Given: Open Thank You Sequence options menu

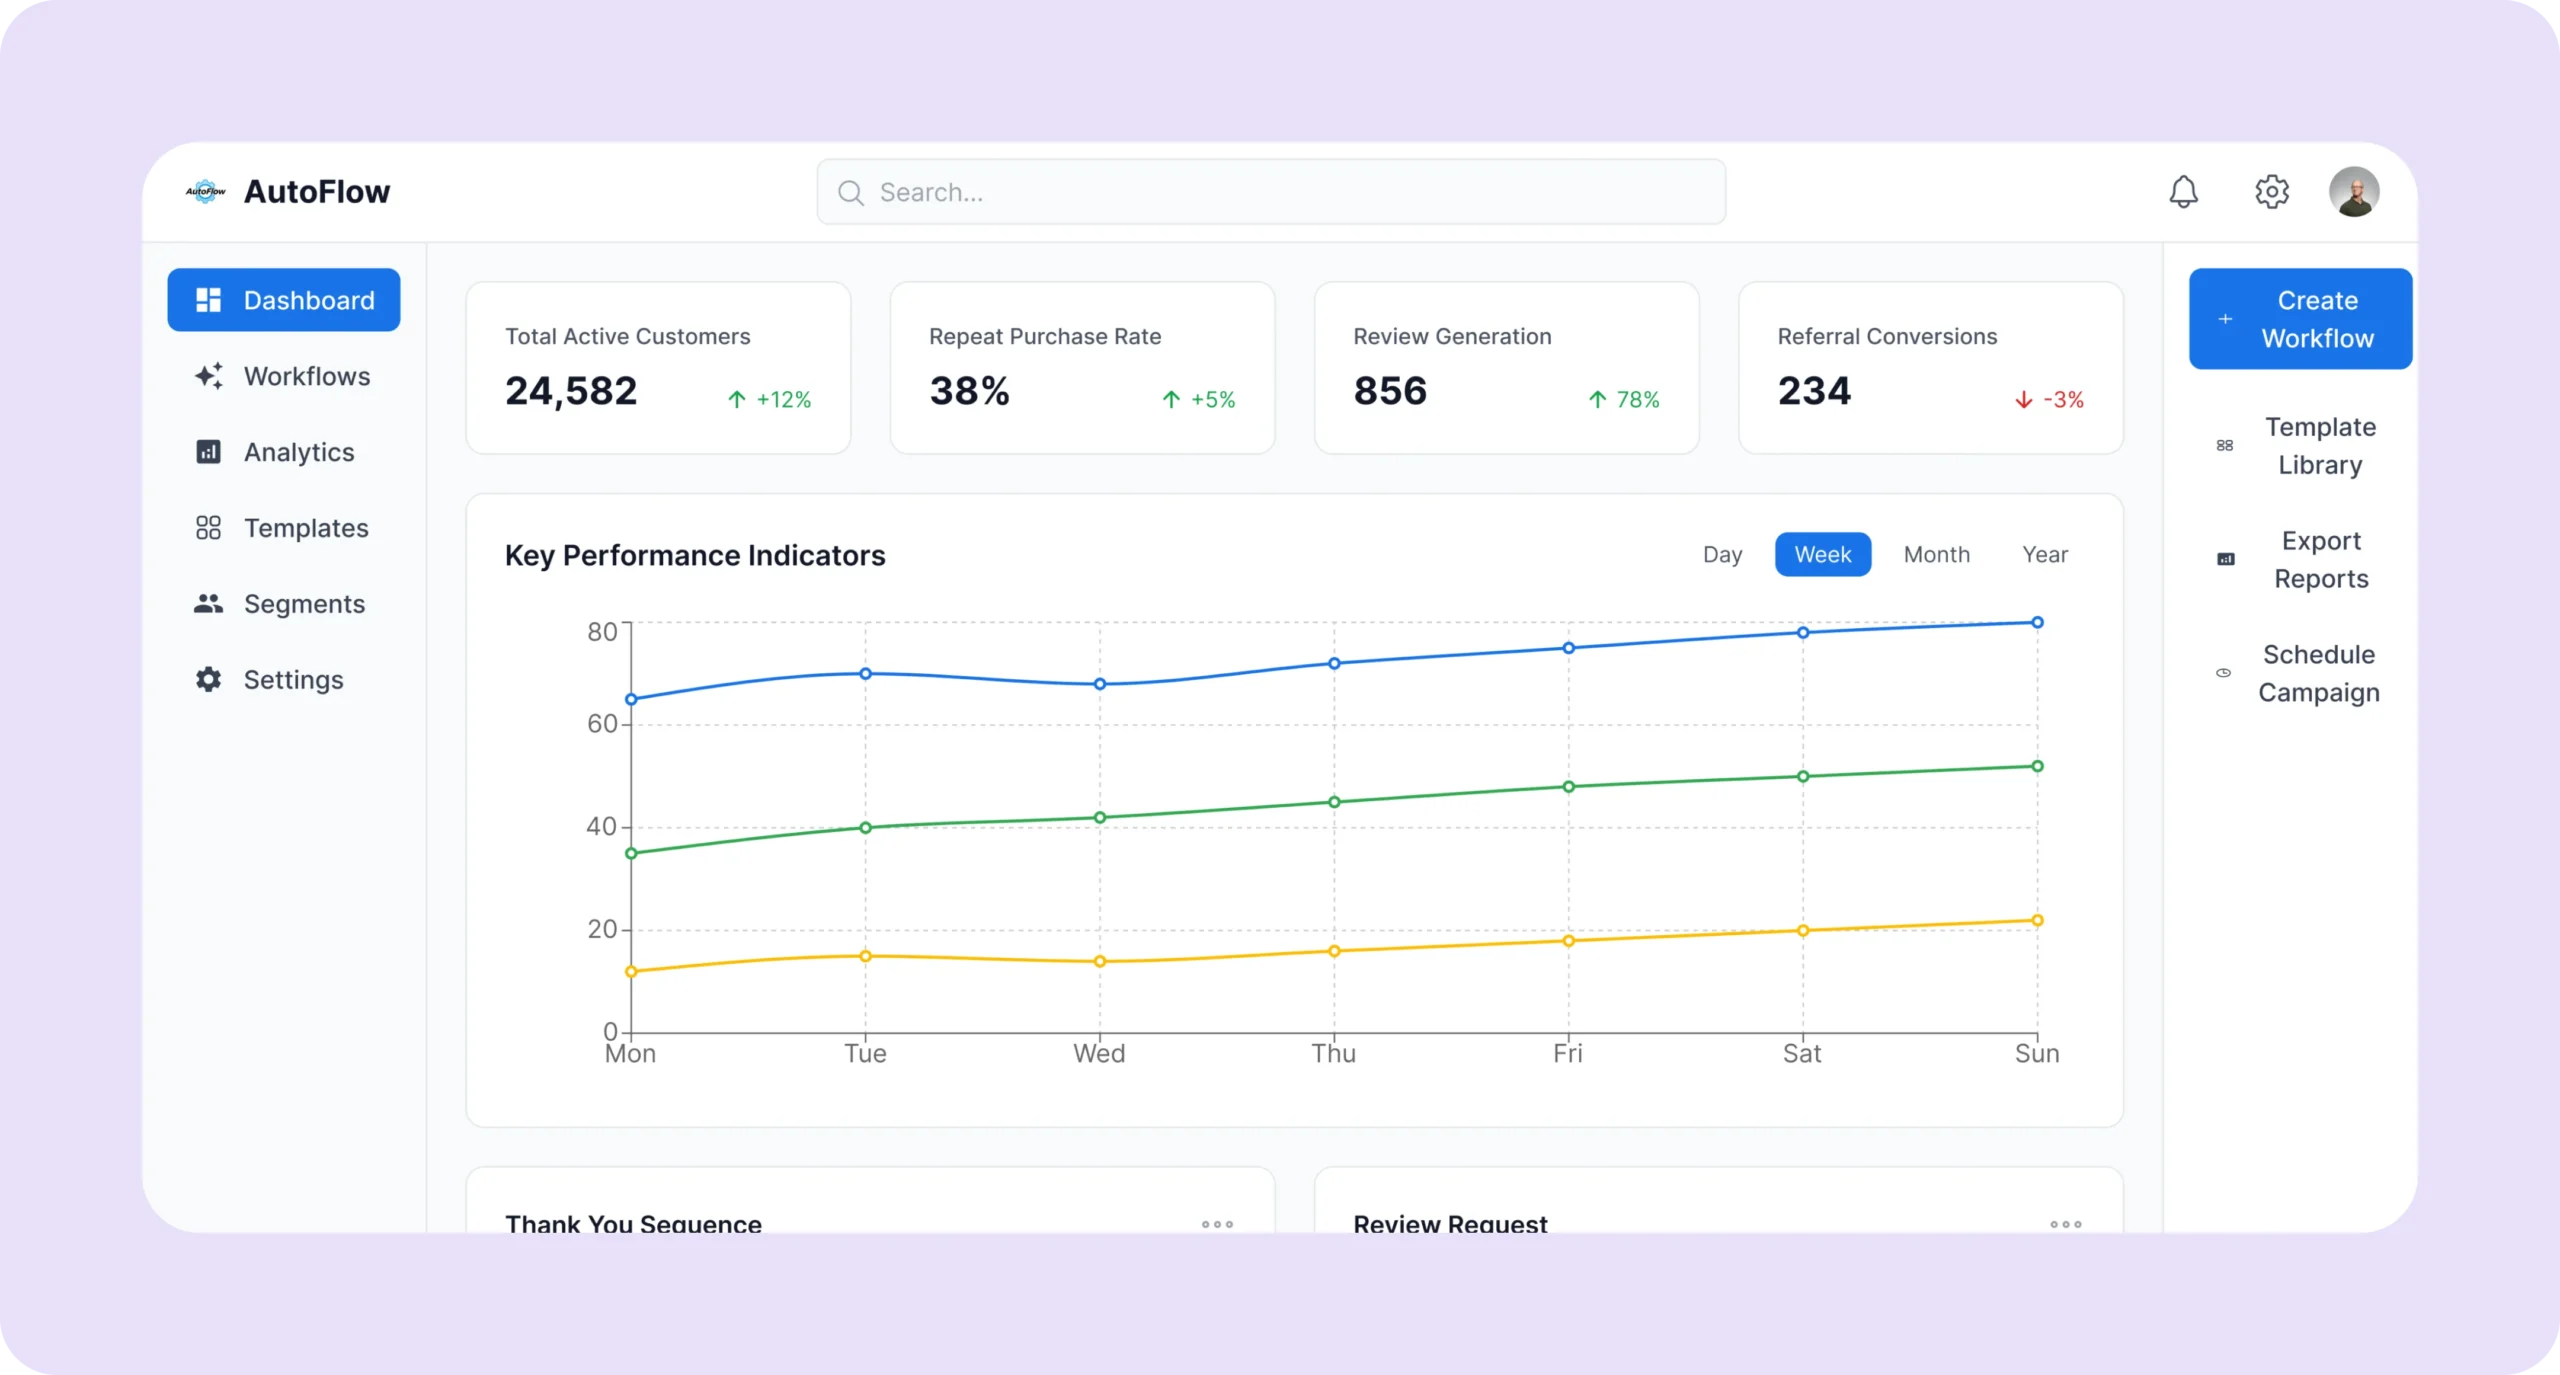Looking at the screenshot, I should [x=1217, y=1224].
